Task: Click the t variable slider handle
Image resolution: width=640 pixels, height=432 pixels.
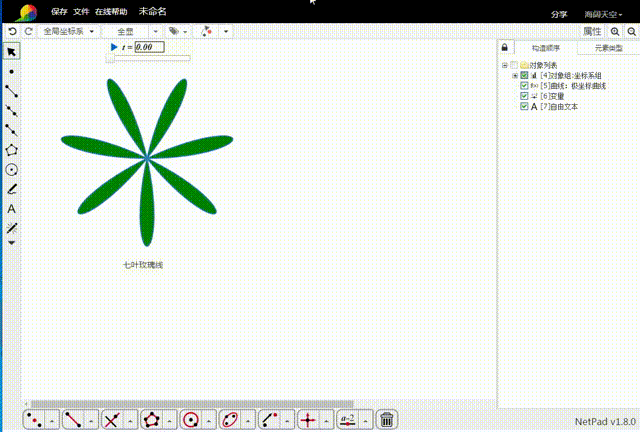Action: click(x=110, y=58)
